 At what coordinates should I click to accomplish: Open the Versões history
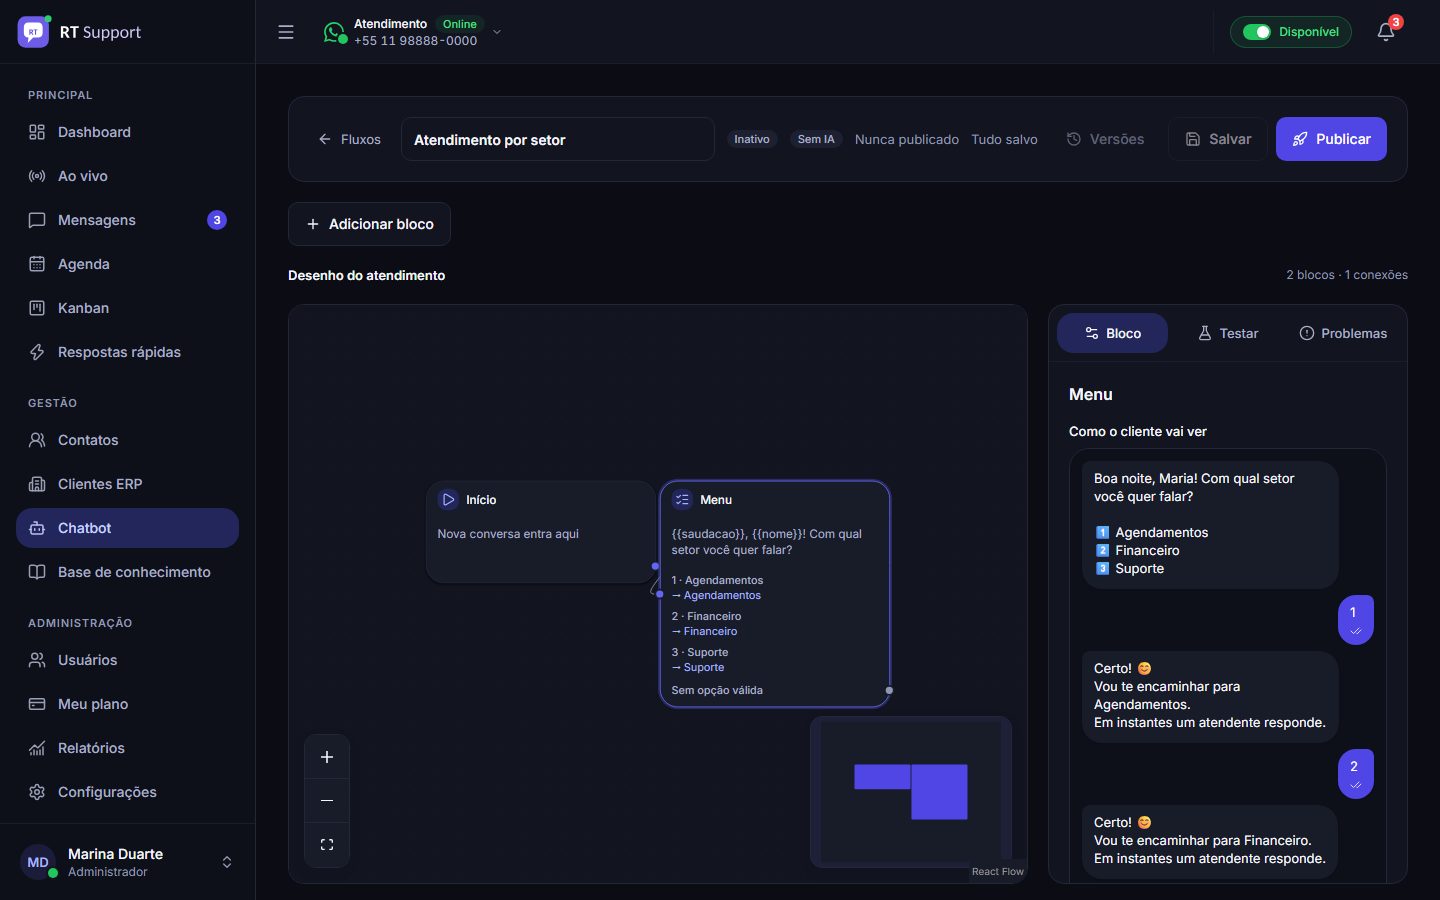[1105, 139]
